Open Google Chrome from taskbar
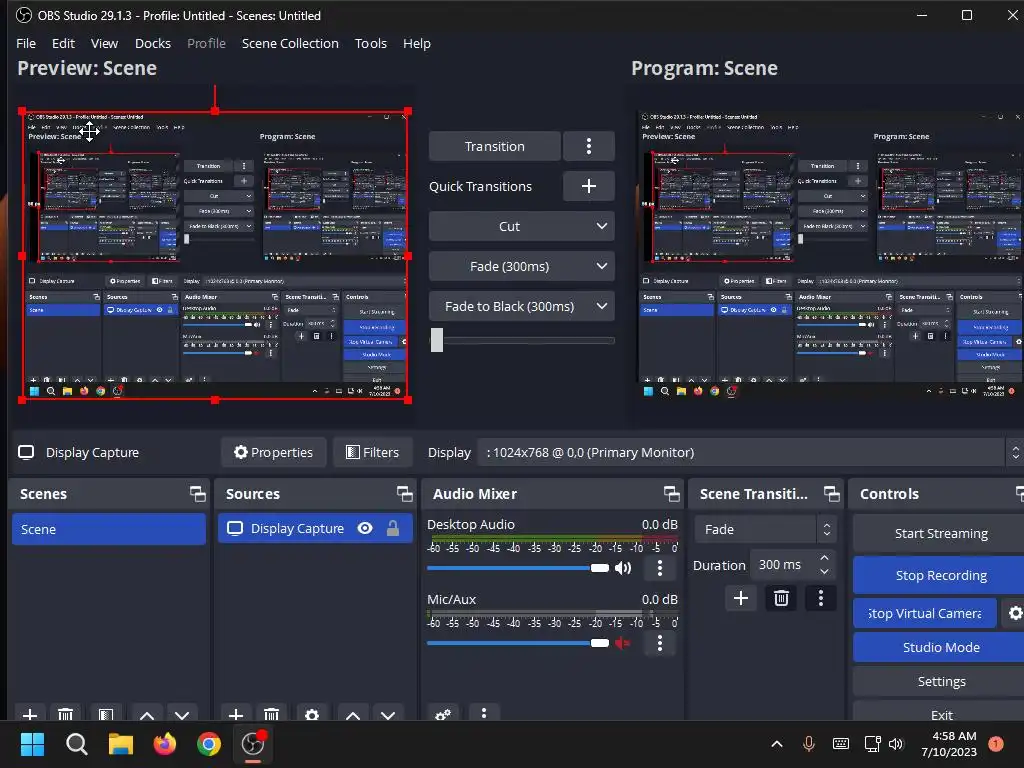 209,744
